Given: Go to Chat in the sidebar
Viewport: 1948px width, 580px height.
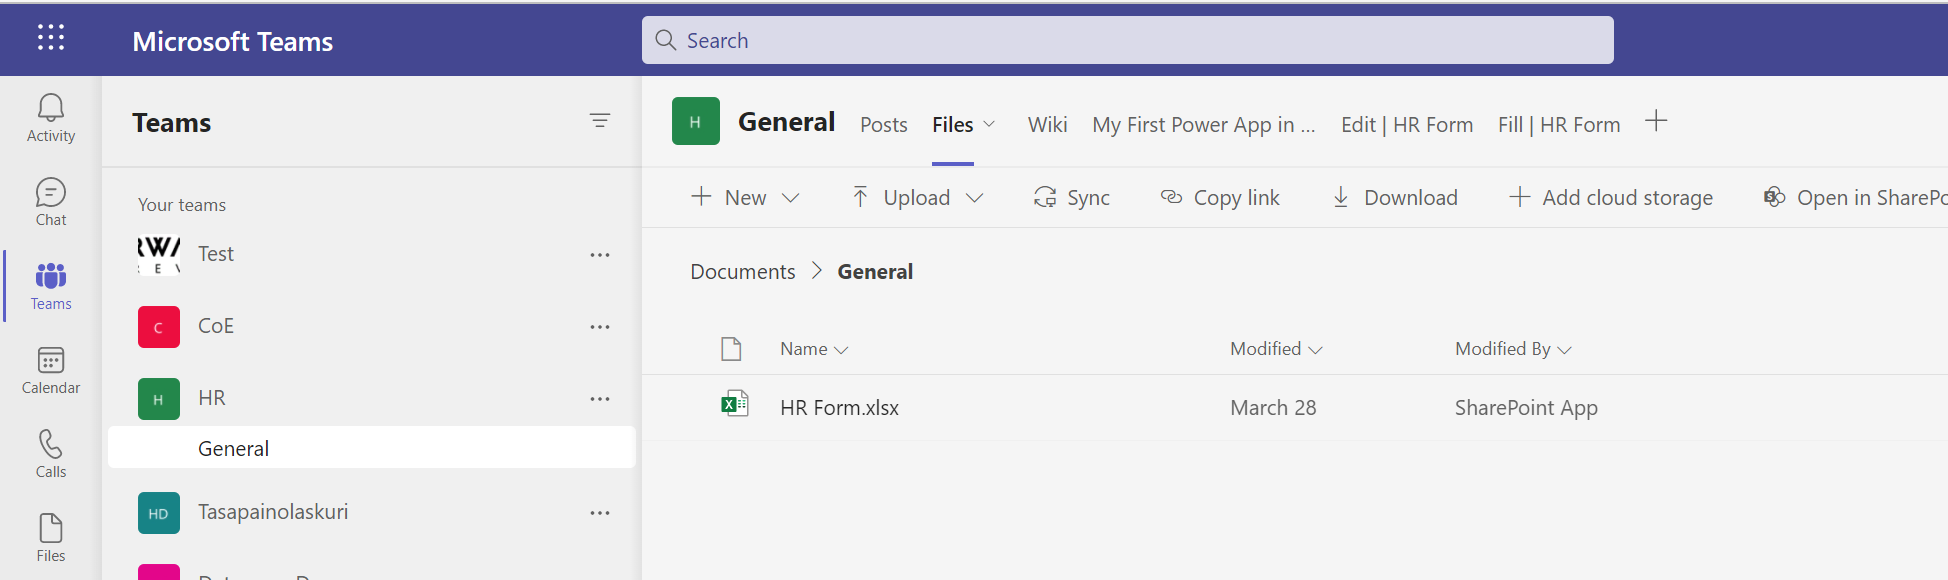Looking at the screenshot, I should tap(51, 202).
